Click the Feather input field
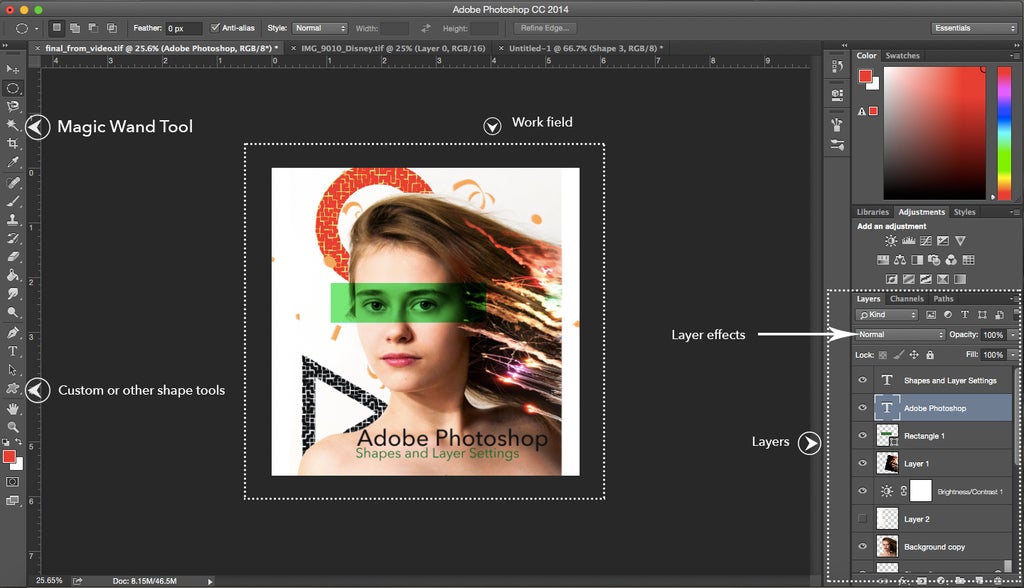 point(183,28)
